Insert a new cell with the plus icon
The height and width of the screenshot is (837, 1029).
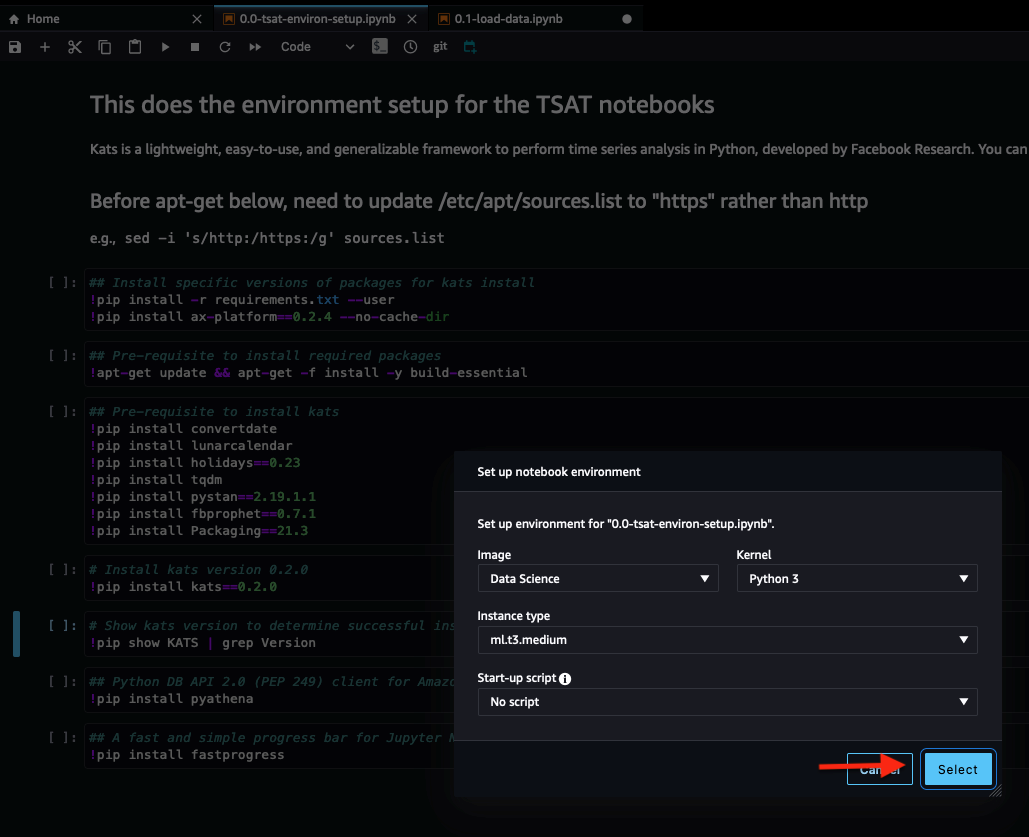(44, 46)
